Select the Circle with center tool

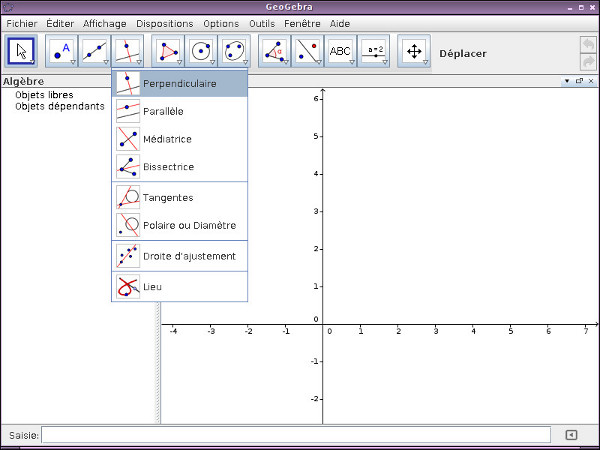[x=201, y=51]
